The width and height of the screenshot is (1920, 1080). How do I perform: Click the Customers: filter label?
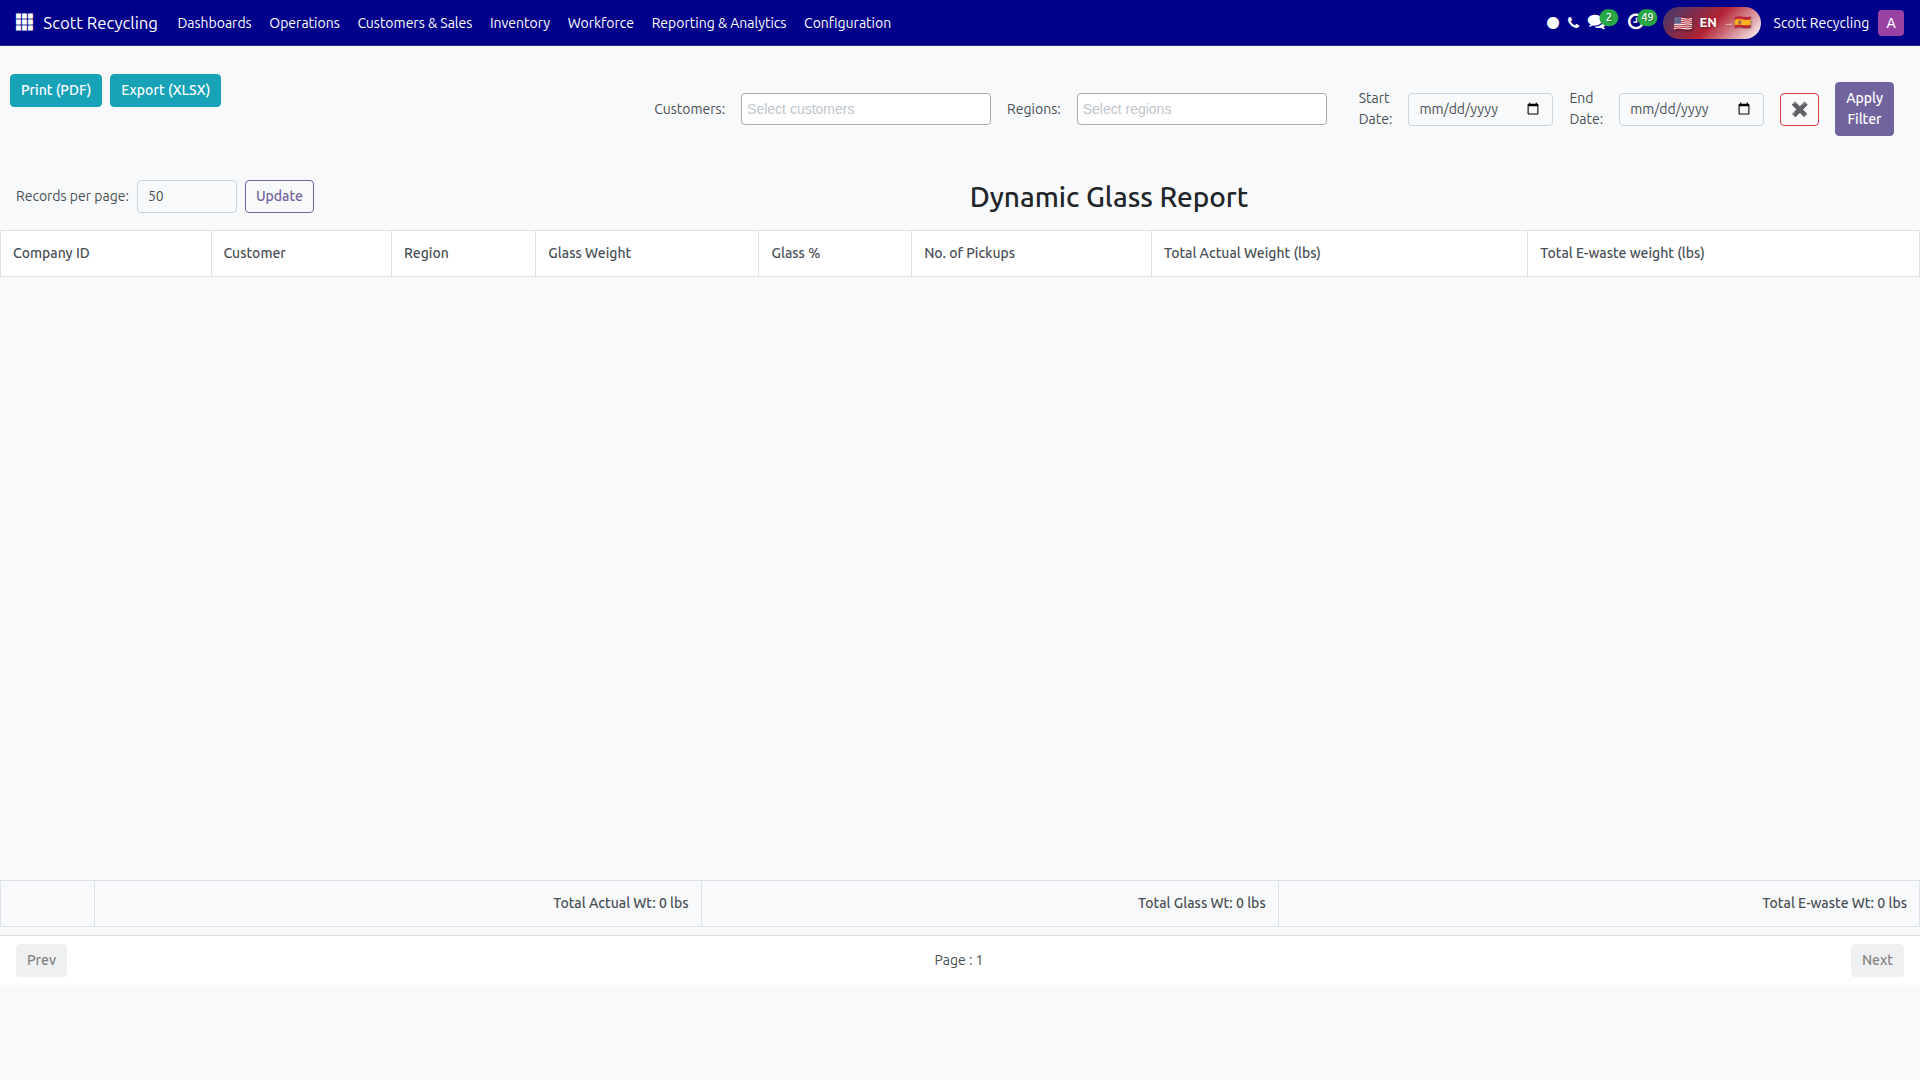[x=689, y=109]
